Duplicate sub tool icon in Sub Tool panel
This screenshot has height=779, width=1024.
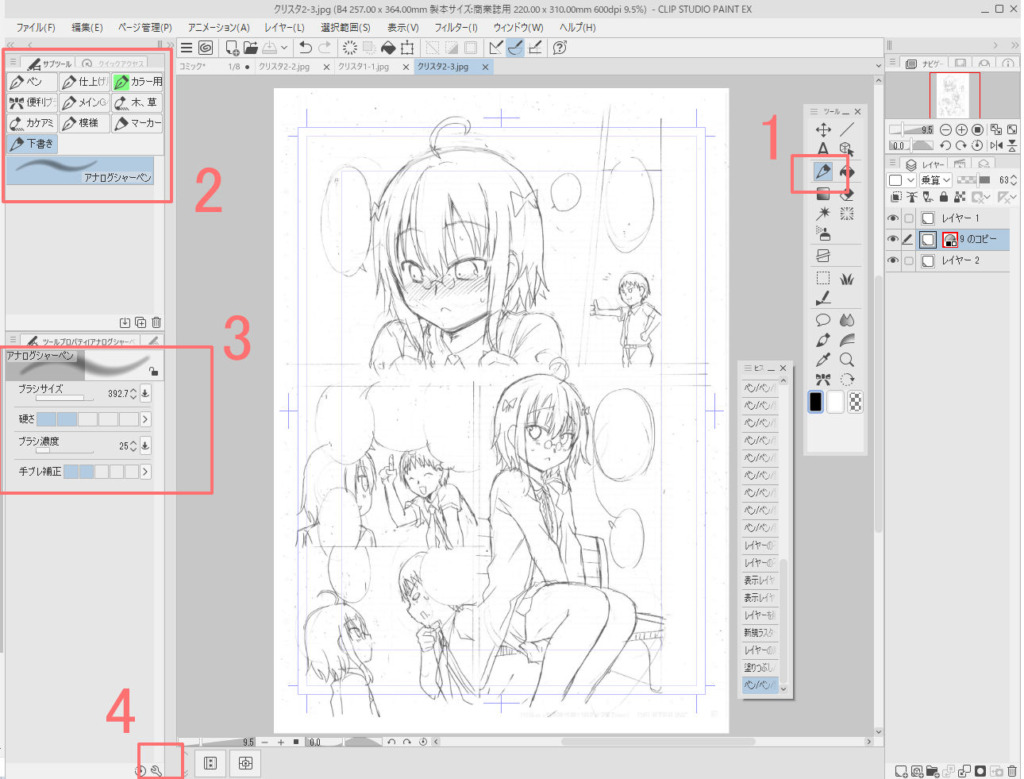140,323
